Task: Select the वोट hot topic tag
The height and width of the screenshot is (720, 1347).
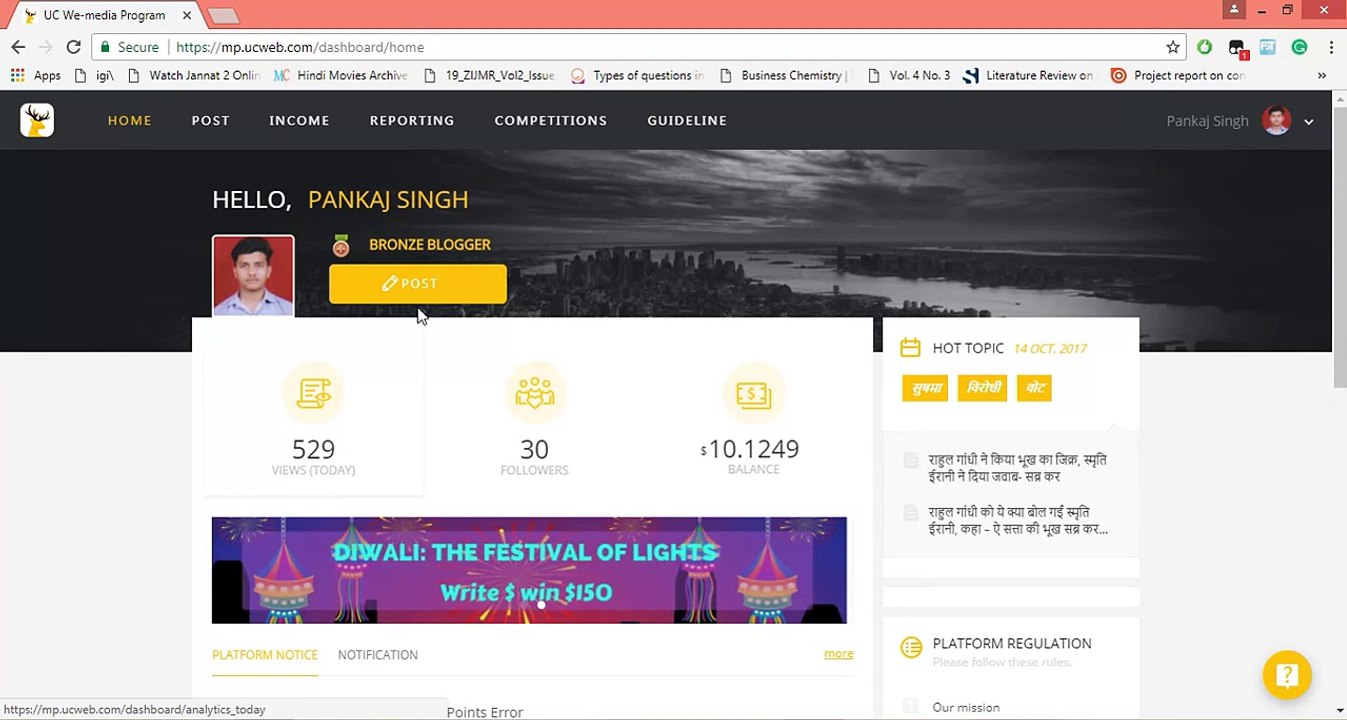Action: (x=1034, y=388)
